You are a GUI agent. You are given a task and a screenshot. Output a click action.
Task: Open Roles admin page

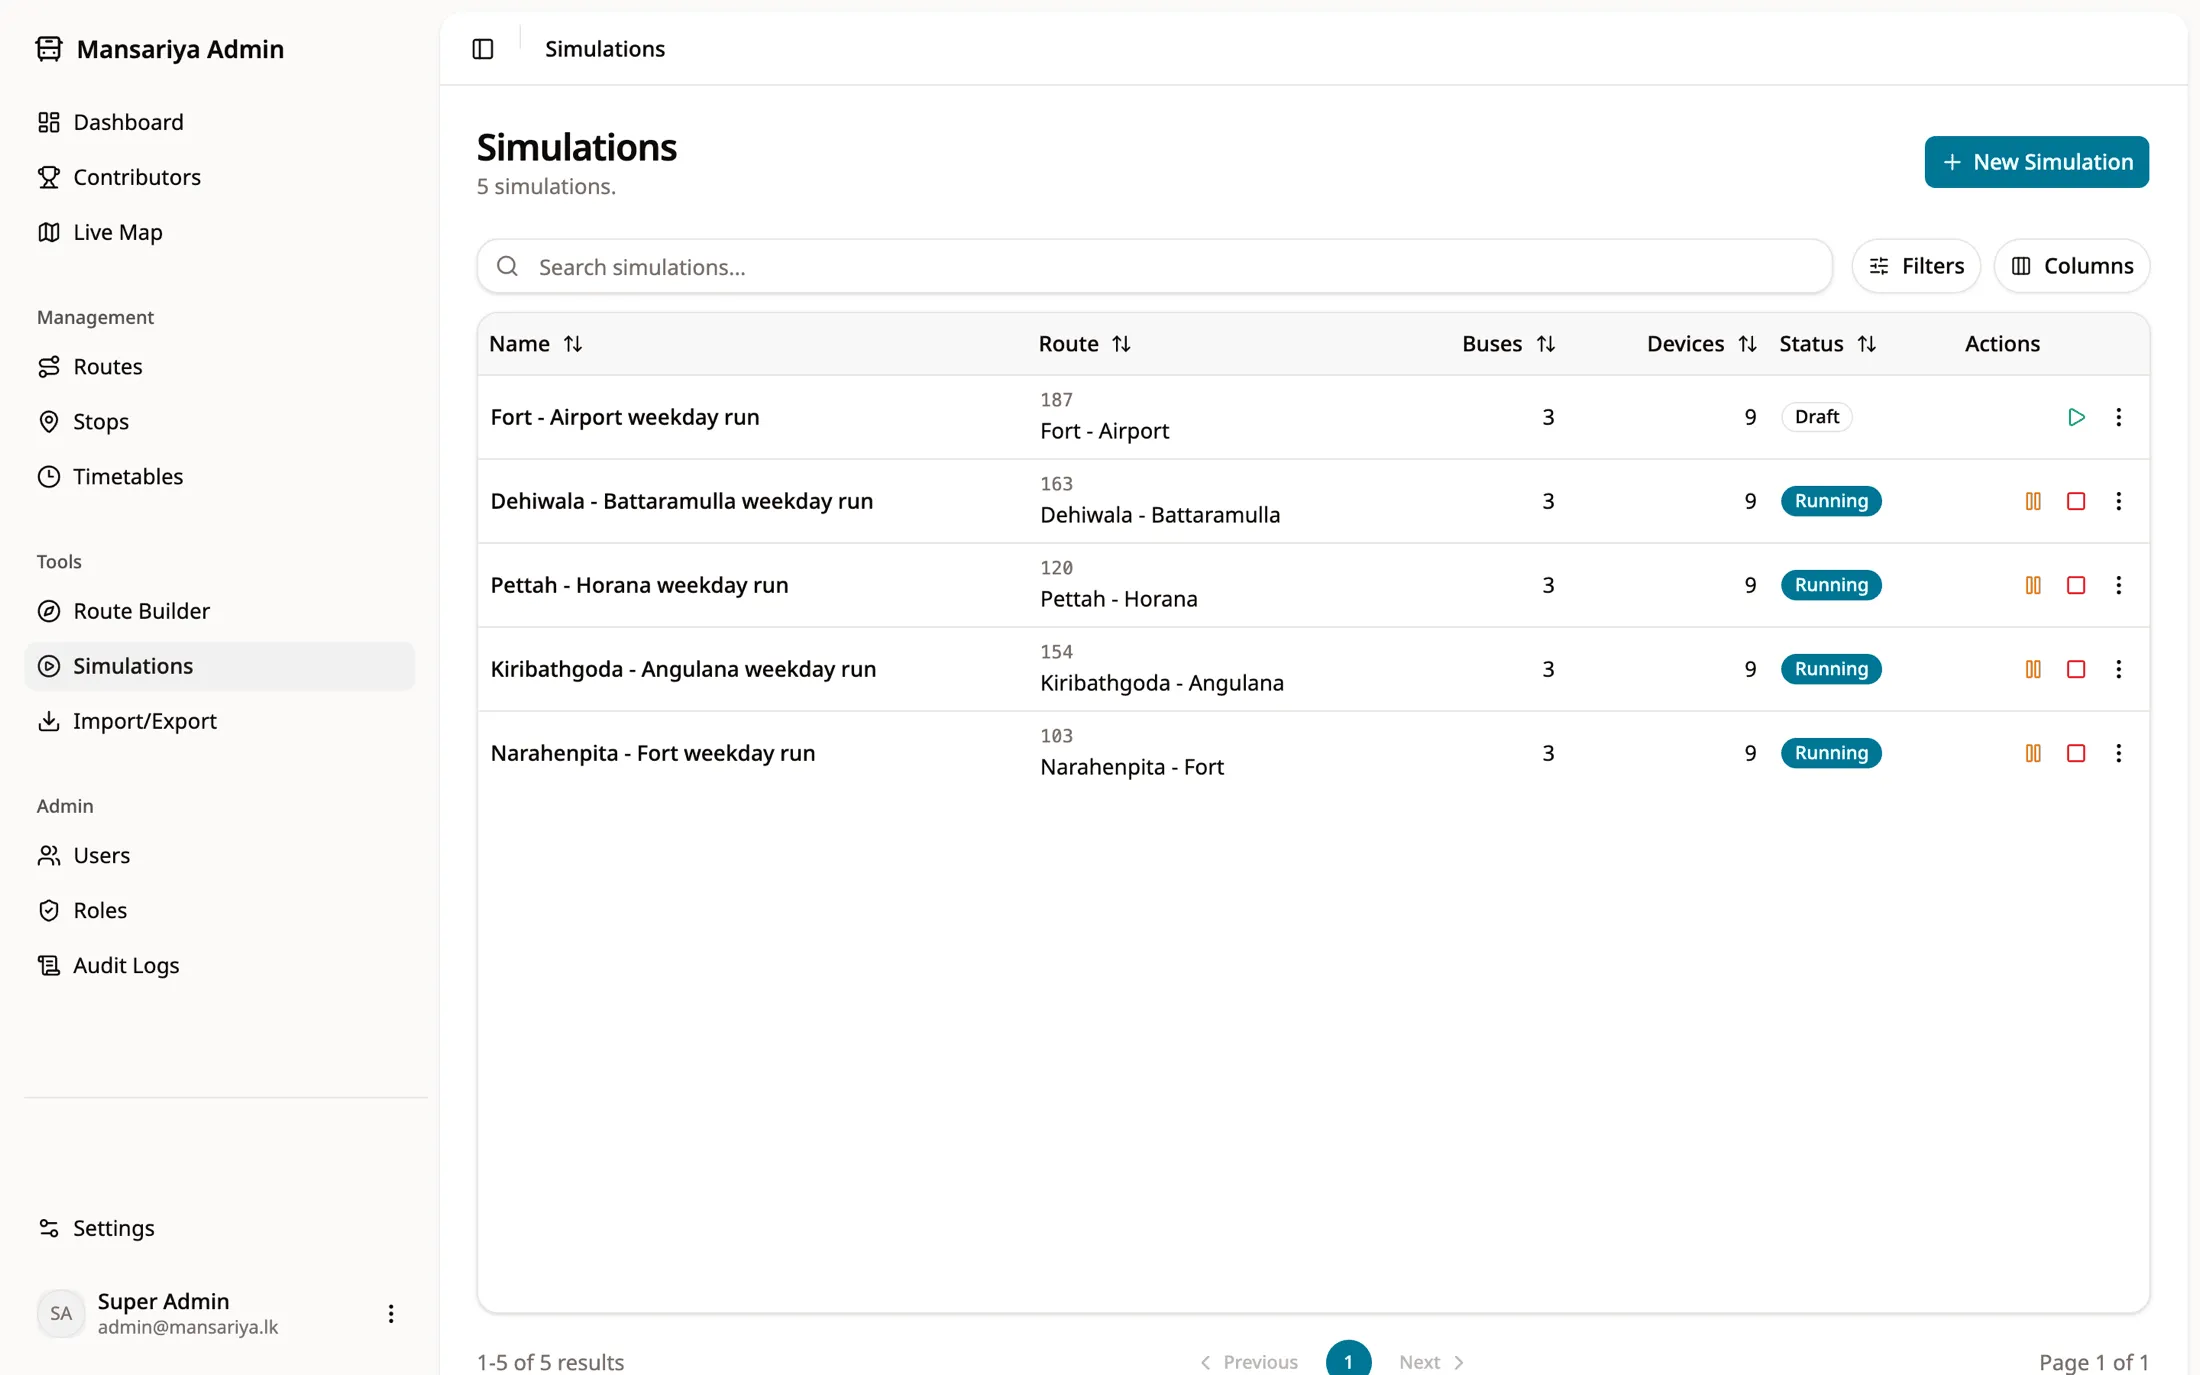(220, 911)
